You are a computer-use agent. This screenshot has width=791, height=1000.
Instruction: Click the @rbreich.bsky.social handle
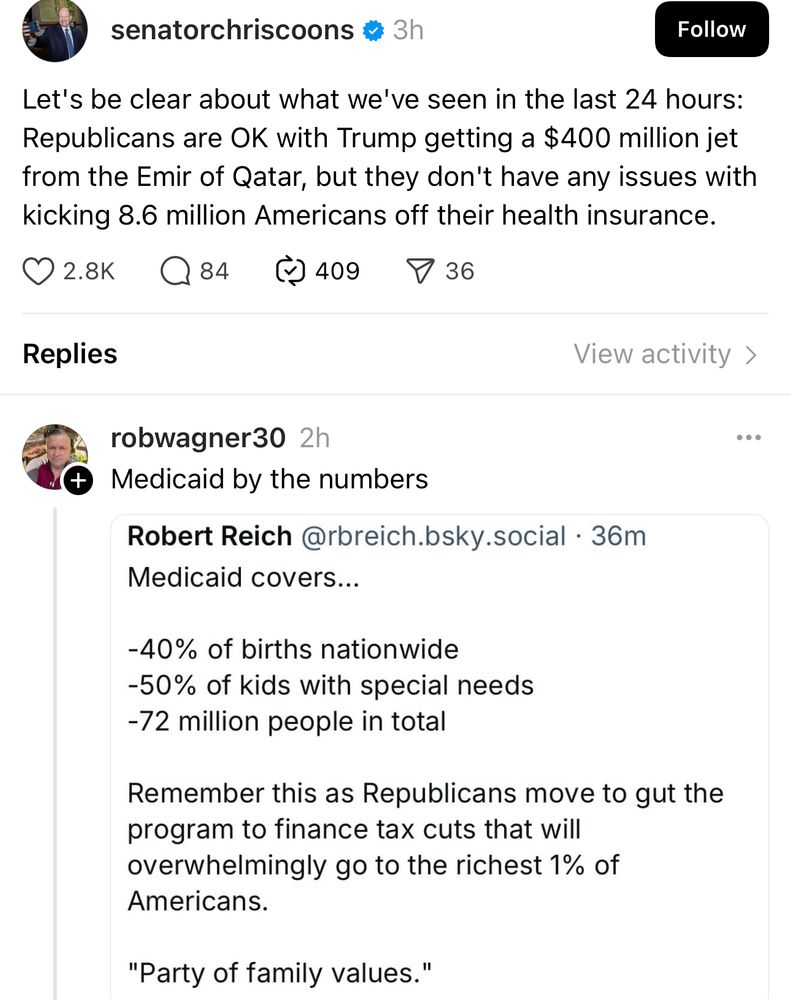pos(432,536)
